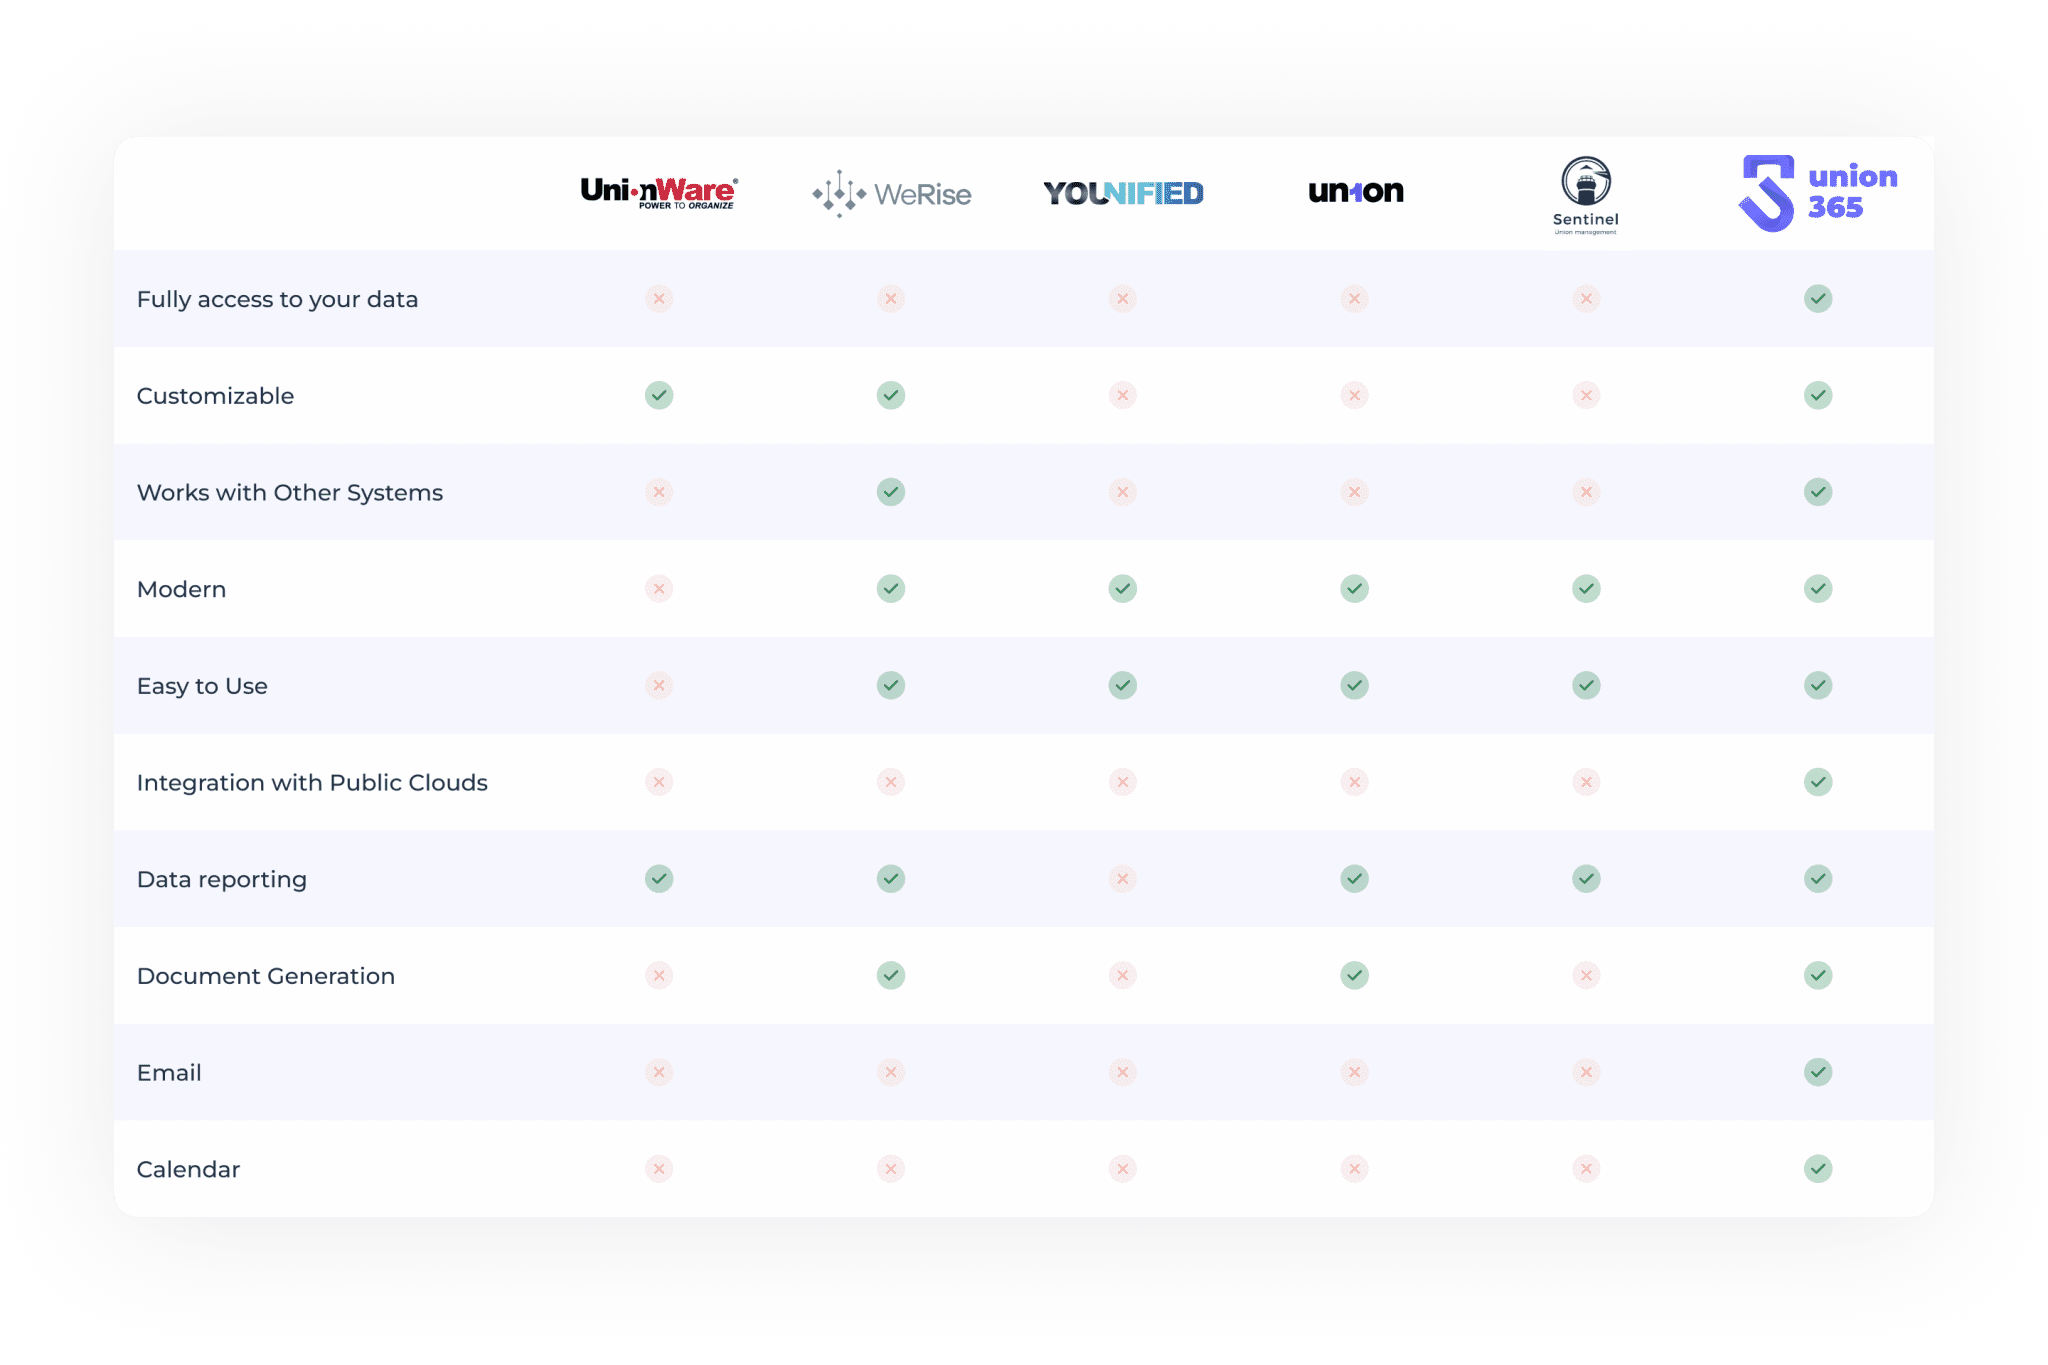The height and width of the screenshot is (1365, 2048).
Task: Click UnionWare cross for Fully access to your data
Action: click(x=659, y=299)
